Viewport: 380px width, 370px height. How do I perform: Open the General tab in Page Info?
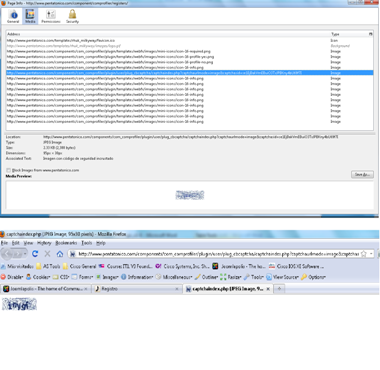13,16
